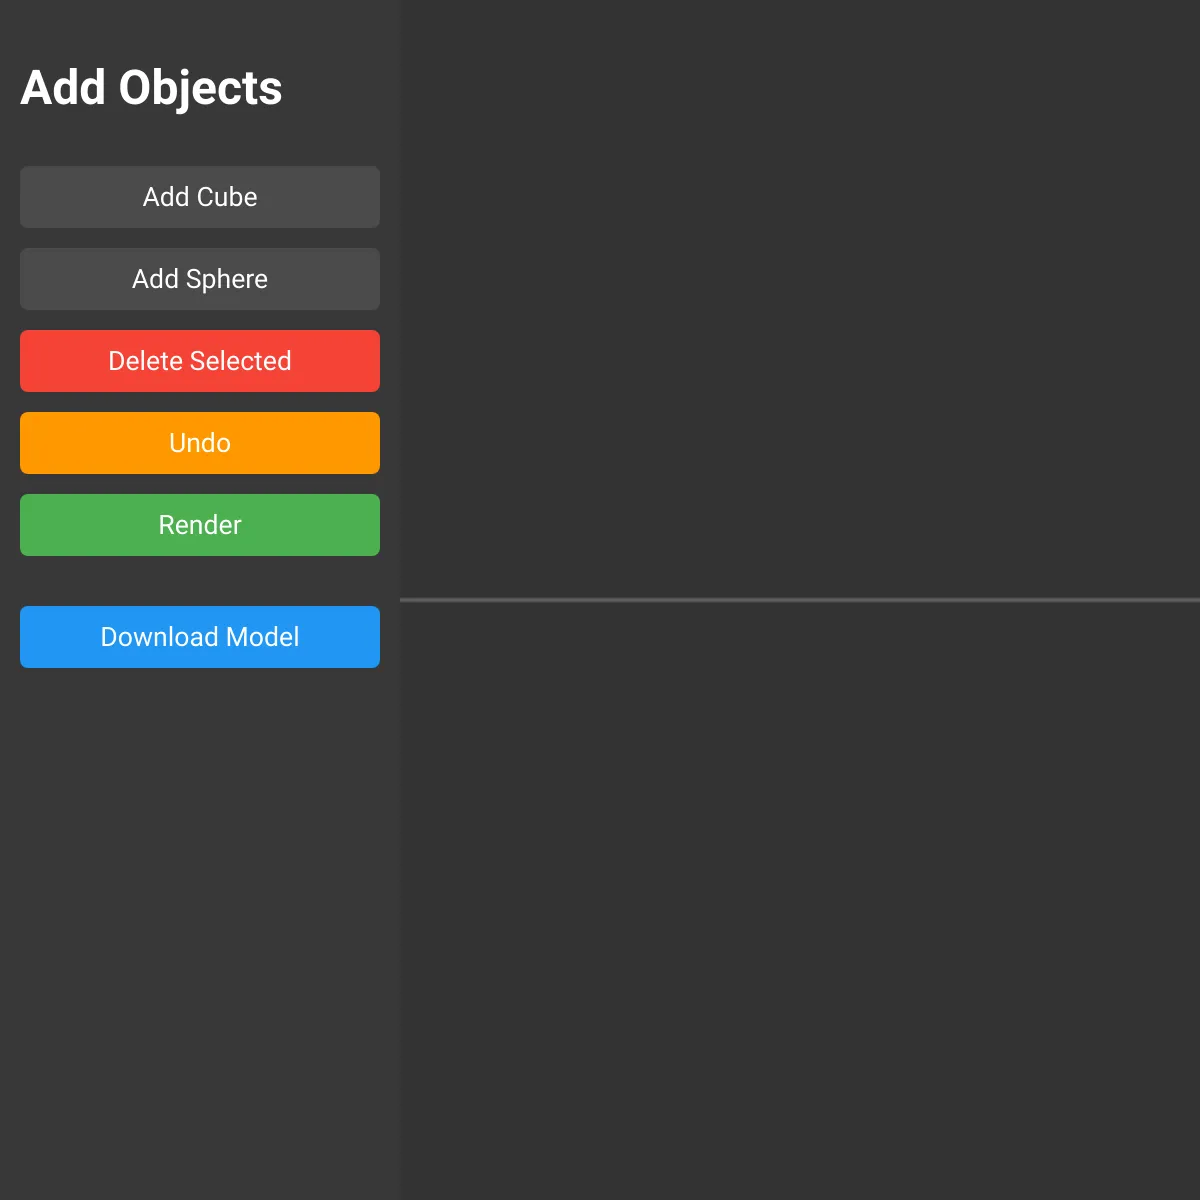Add a sphere to the scene

tap(200, 279)
